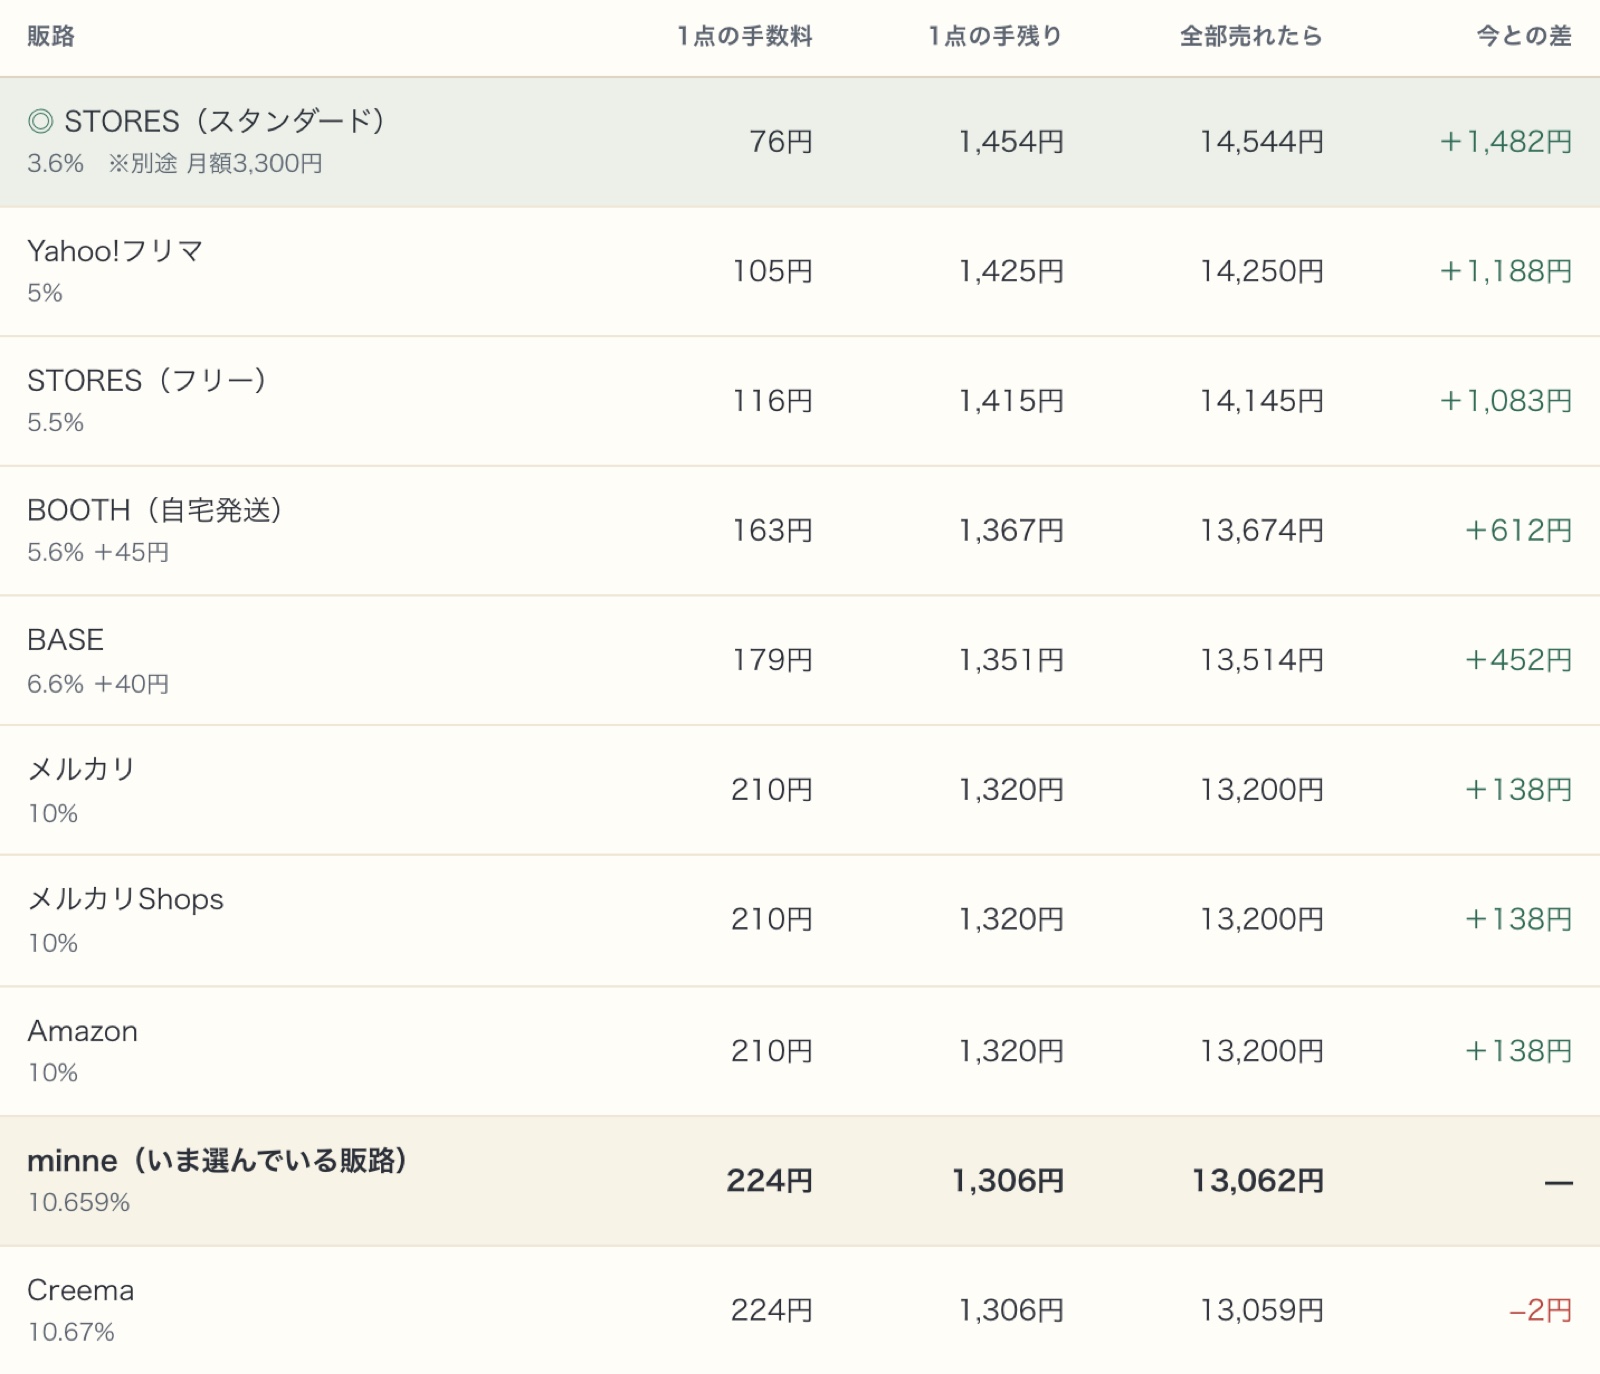1600x1374 pixels.
Task: Click the 1,320円 value in Amazon row
Action: tap(1011, 1051)
